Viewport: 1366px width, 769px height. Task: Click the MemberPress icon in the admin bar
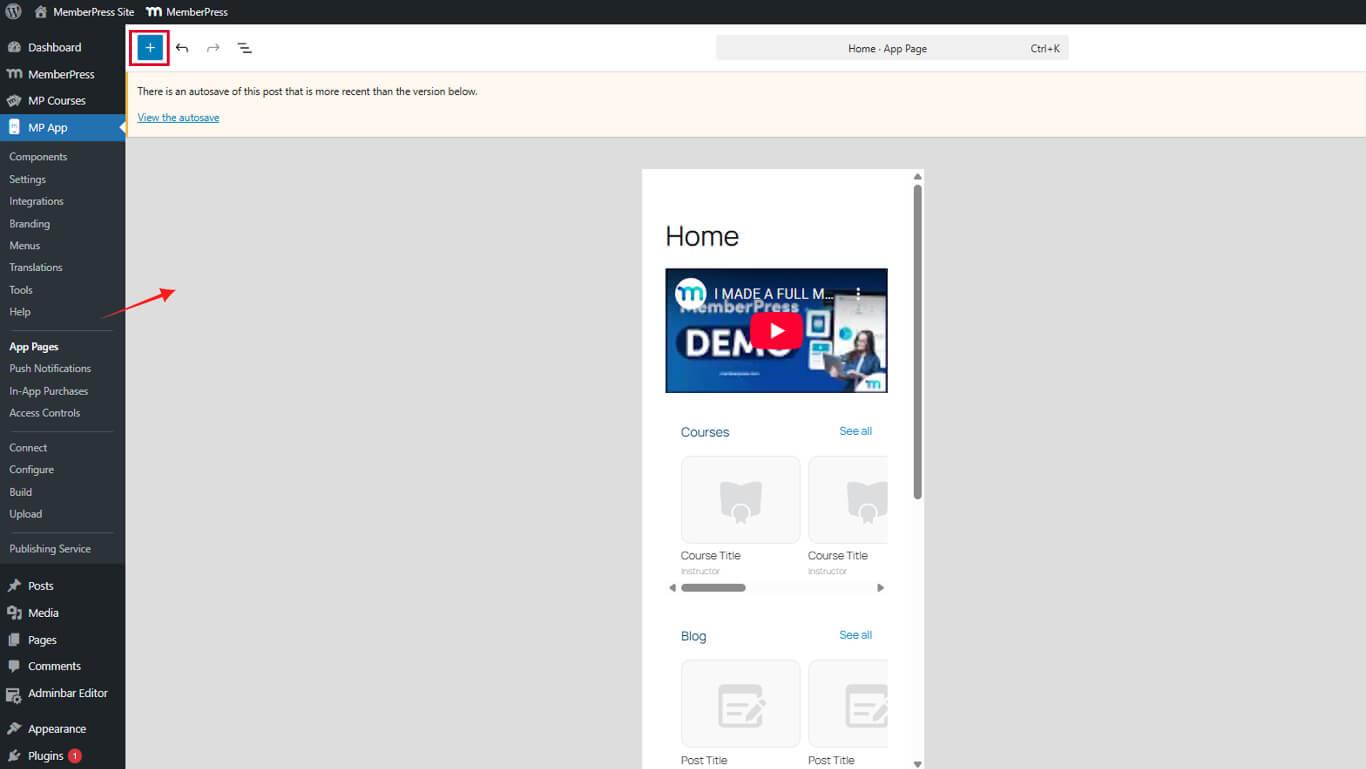click(153, 12)
